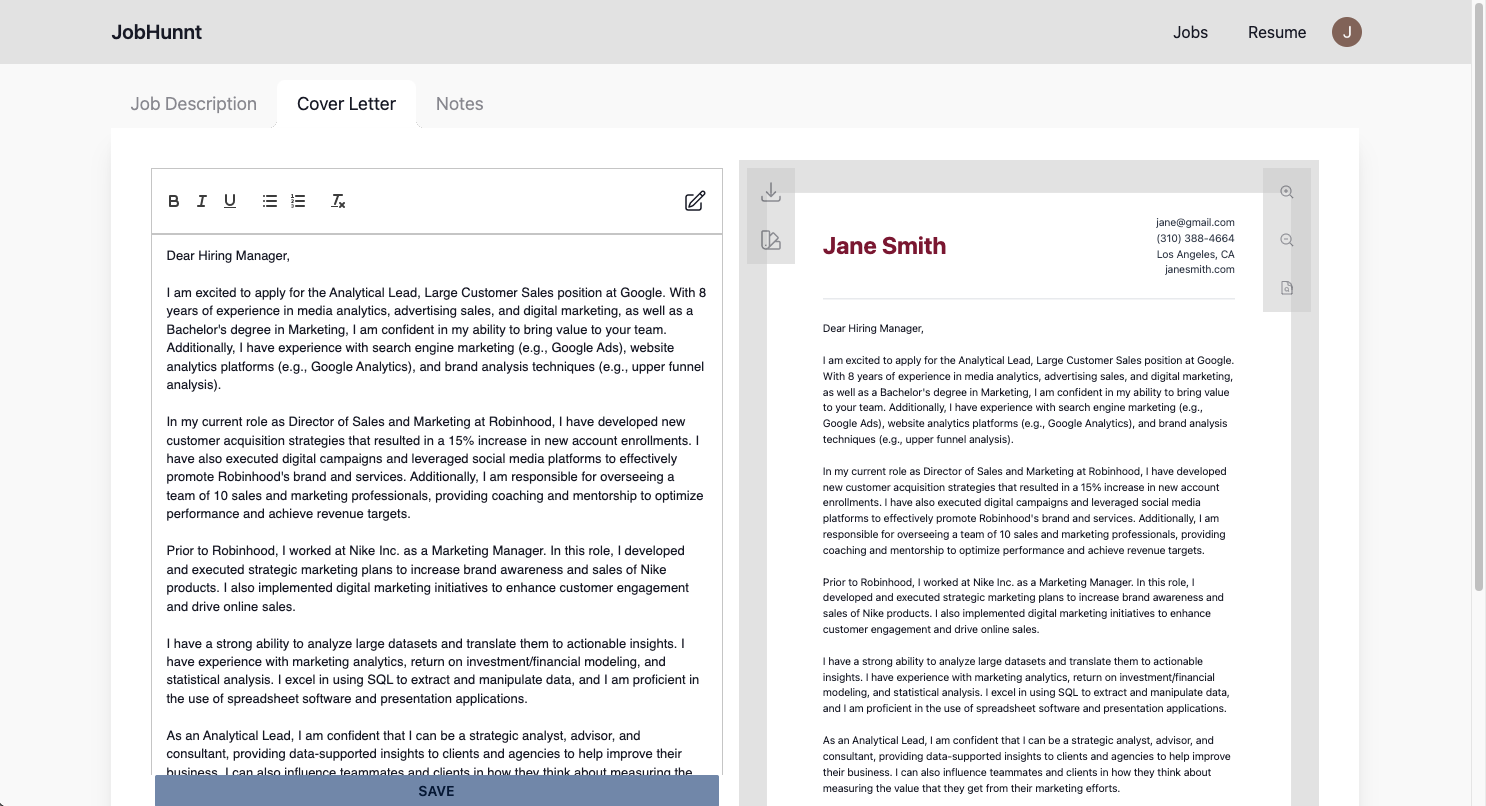Clear text formatting icon
Image resolution: width=1486 pixels, height=806 pixels.
[338, 201]
